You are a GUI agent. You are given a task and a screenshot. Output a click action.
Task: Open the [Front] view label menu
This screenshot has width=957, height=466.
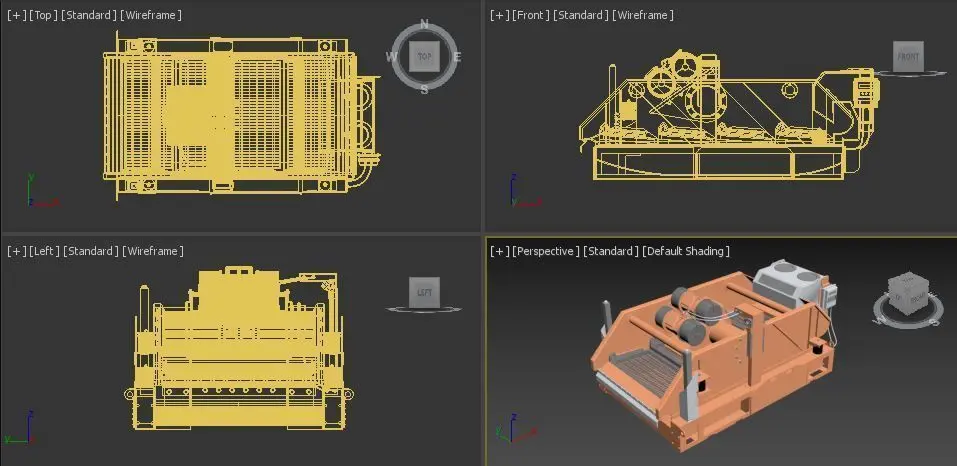coord(531,15)
